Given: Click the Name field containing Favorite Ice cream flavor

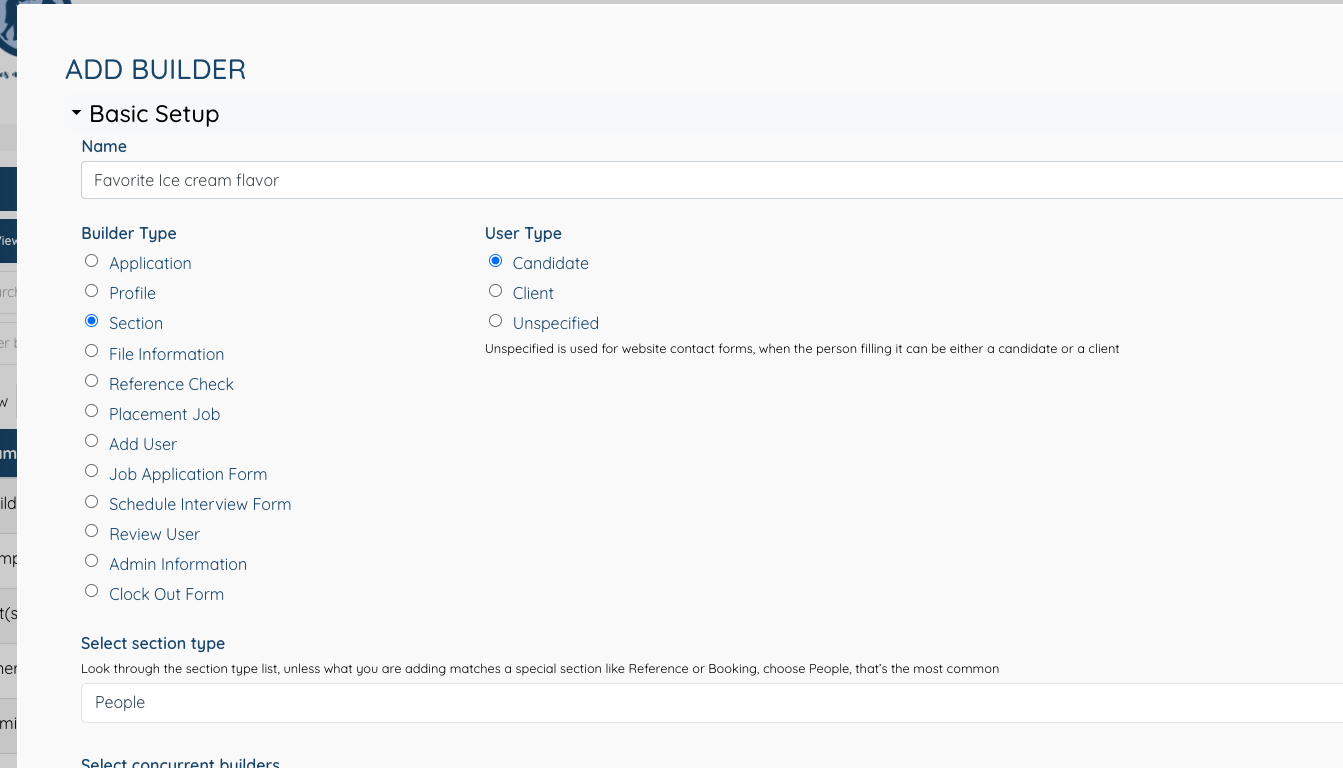Looking at the screenshot, I should [400, 180].
